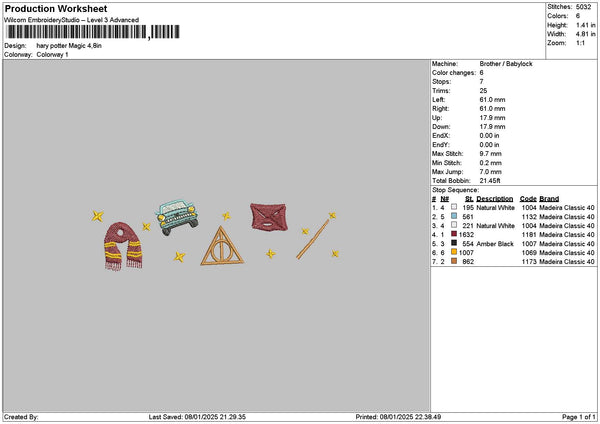
Task: Click 'Wilcom EmbroideryStudio – Level 3 Advanced' text
Action: point(72,20)
